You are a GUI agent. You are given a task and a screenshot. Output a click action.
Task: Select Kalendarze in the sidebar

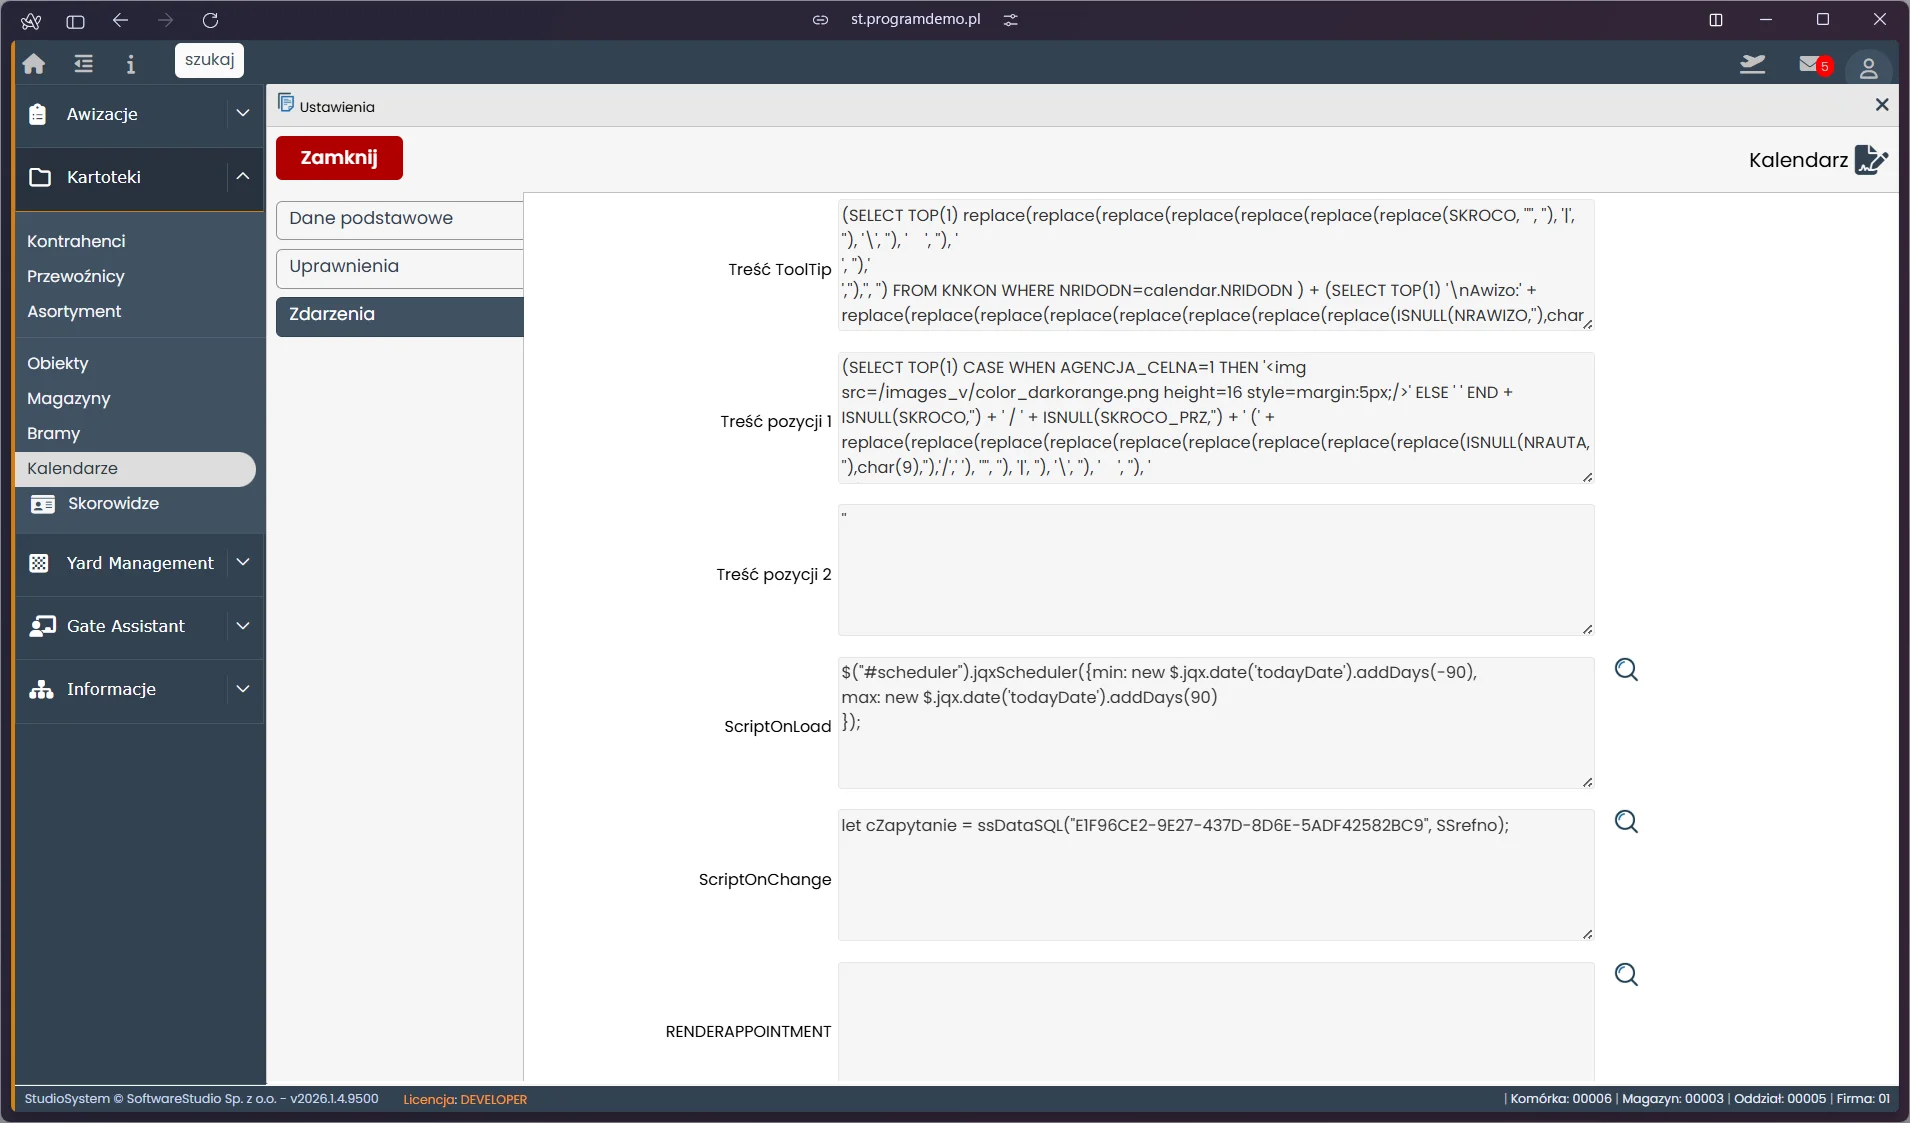point(135,469)
